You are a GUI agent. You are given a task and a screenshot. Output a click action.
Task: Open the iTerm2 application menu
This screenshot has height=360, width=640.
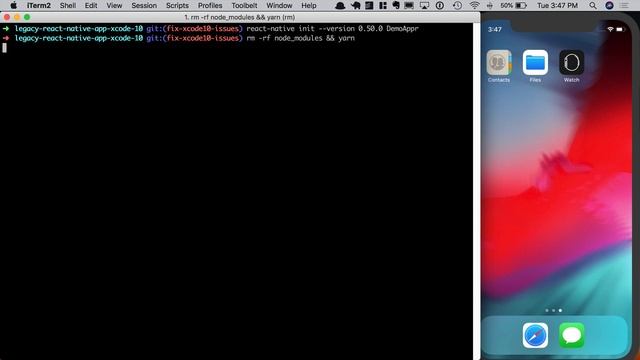point(39,5)
